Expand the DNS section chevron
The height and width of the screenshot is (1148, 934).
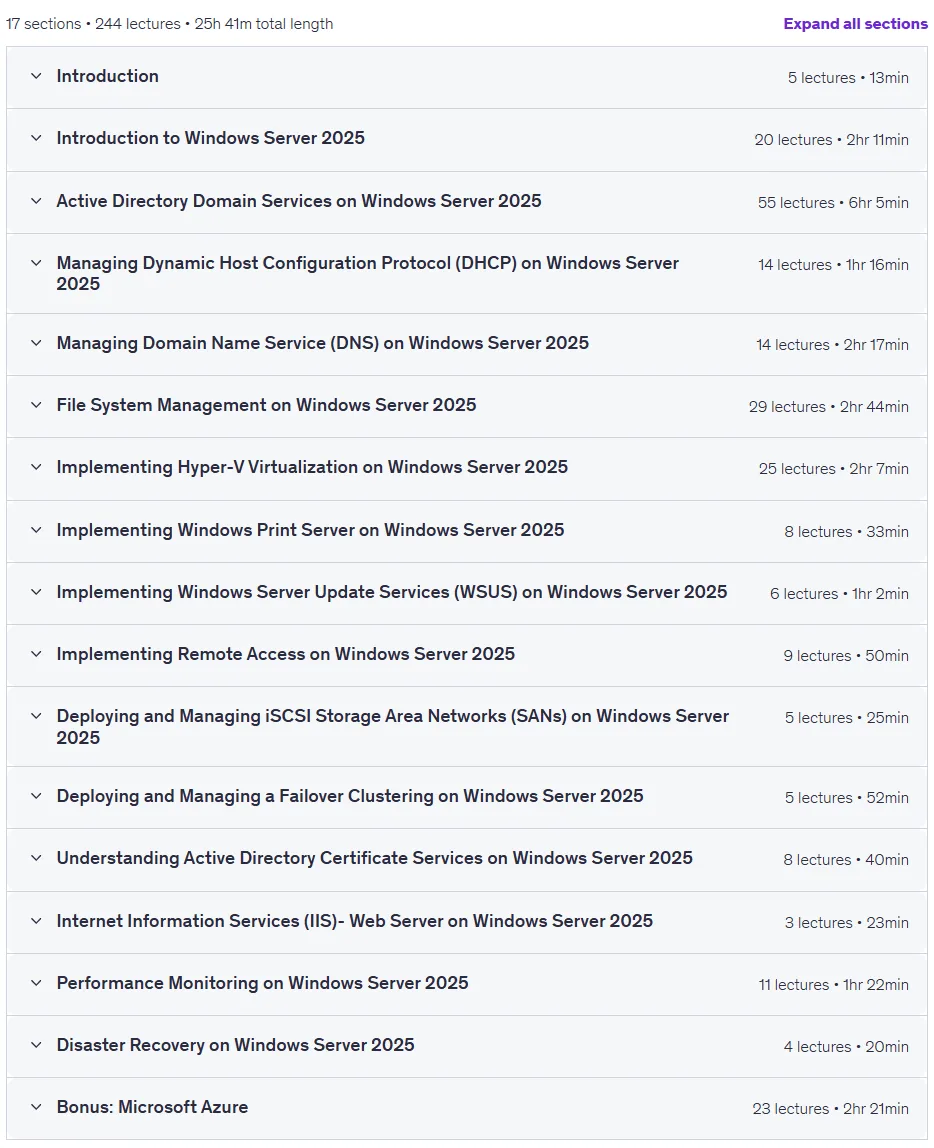pos(36,343)
